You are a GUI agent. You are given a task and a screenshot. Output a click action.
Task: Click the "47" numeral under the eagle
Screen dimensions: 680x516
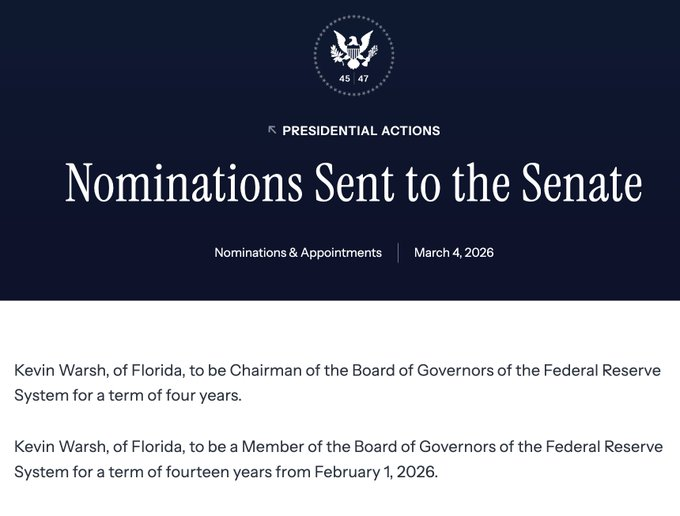[x=362, y=77]
